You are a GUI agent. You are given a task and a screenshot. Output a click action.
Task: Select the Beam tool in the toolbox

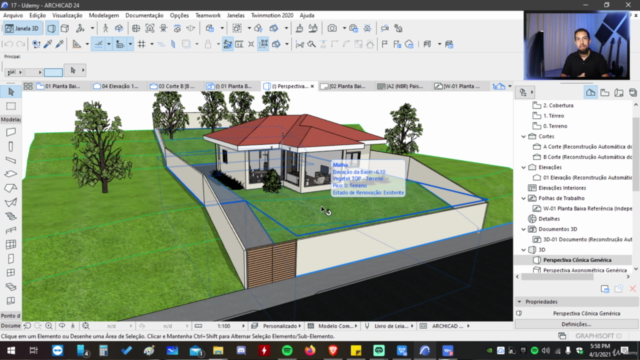click(11, 160)
